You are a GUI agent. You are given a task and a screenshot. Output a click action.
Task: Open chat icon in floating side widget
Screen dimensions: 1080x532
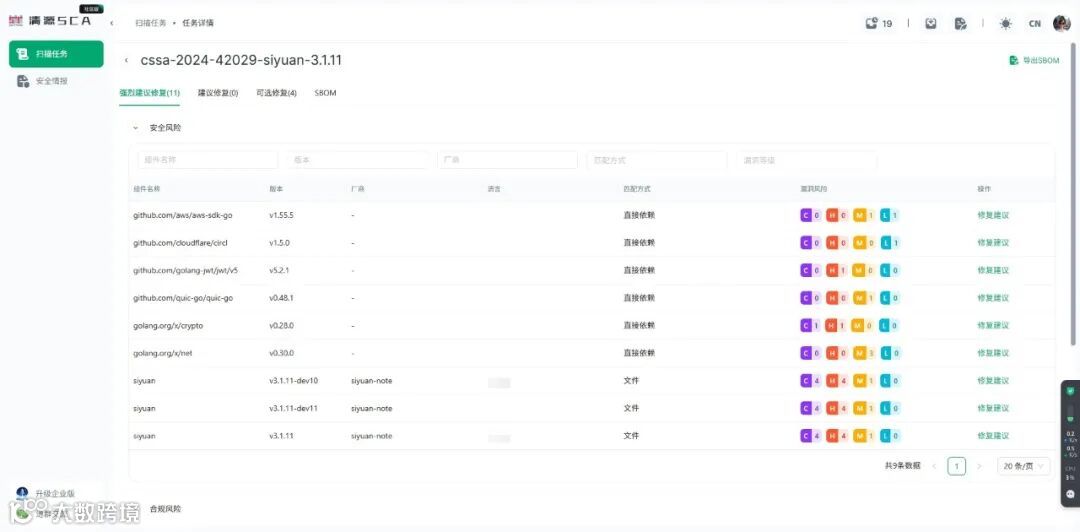click(x=1070, y=494)
